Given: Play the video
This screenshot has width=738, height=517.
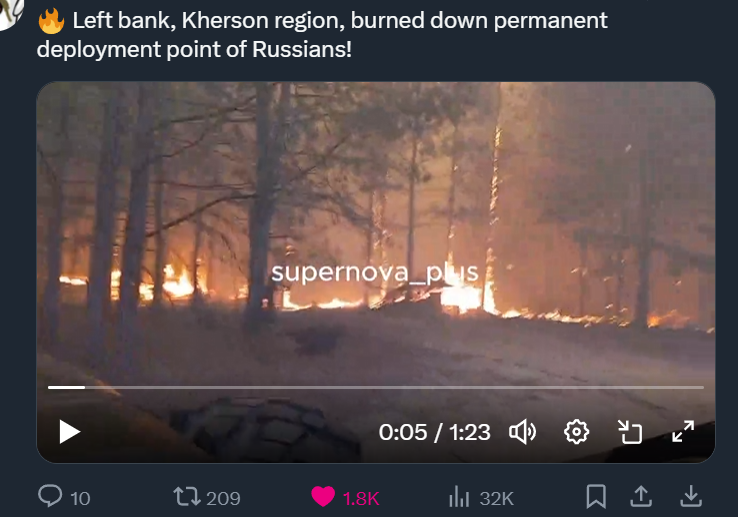Looking at the screenshot, I should coord(70,432).
